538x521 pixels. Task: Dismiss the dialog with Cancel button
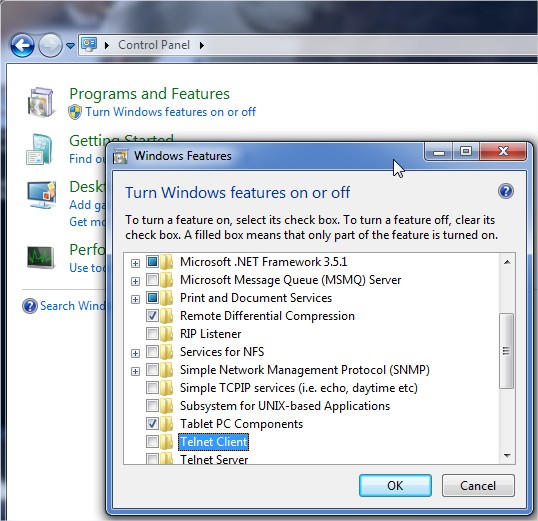[x=478, y=485]
